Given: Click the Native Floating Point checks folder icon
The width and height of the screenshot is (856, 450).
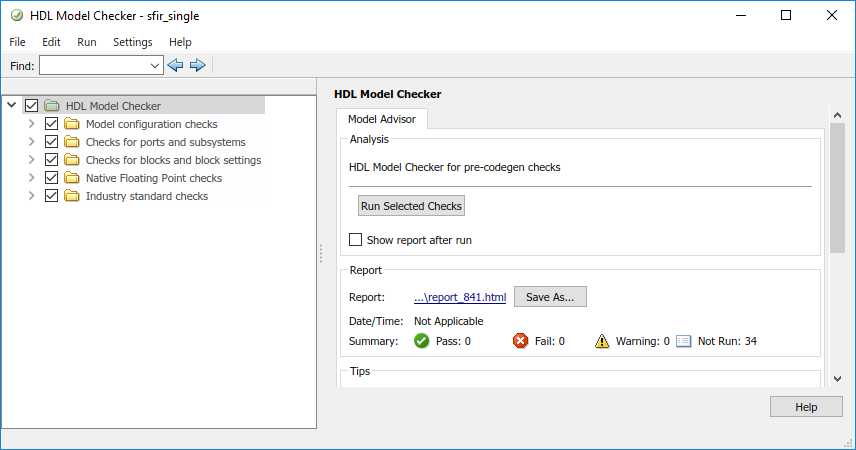Looking at the screenshot, I should [72, 178].
